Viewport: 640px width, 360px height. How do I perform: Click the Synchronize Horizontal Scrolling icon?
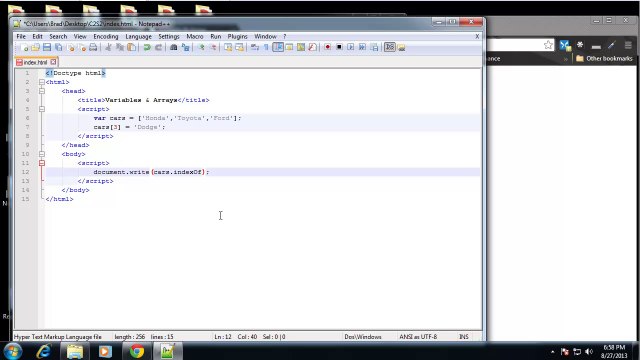pos(240,47)
